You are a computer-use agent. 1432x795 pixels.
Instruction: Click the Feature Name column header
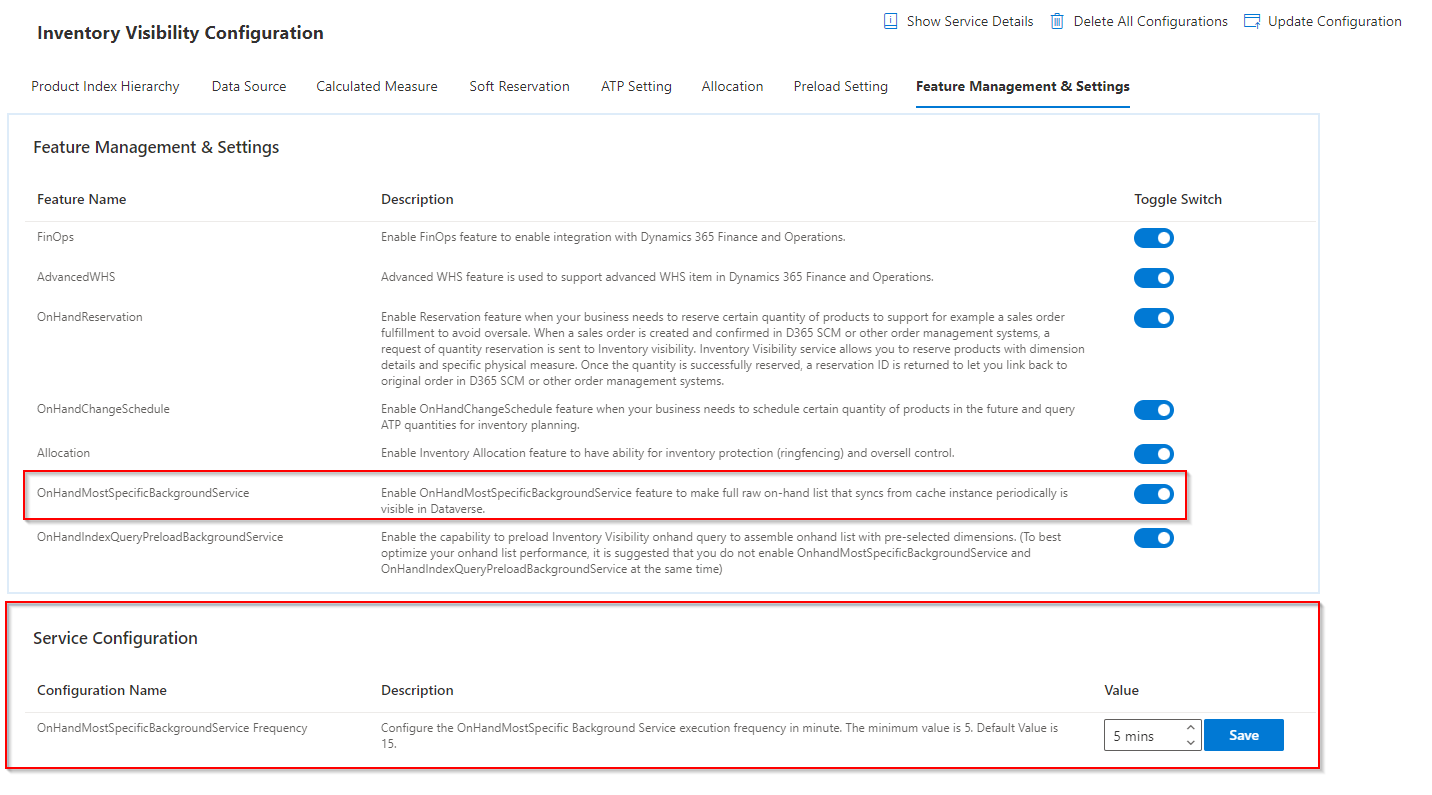[82, 199]
